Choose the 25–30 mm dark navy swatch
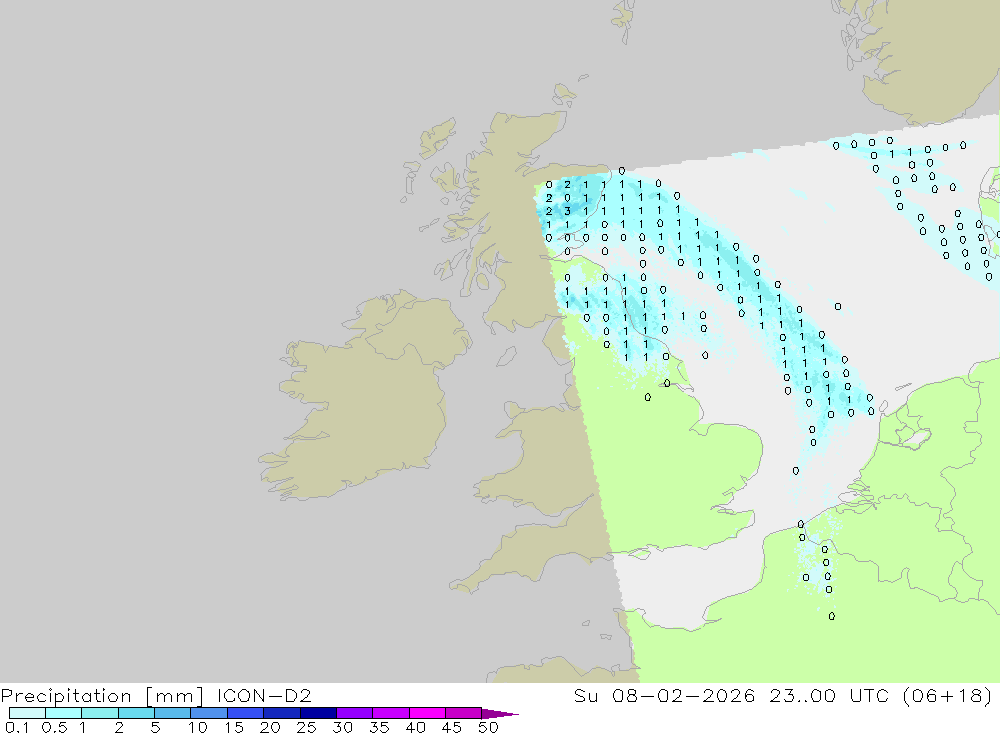This screenshot has width=1000, height=733. (318, 713)
